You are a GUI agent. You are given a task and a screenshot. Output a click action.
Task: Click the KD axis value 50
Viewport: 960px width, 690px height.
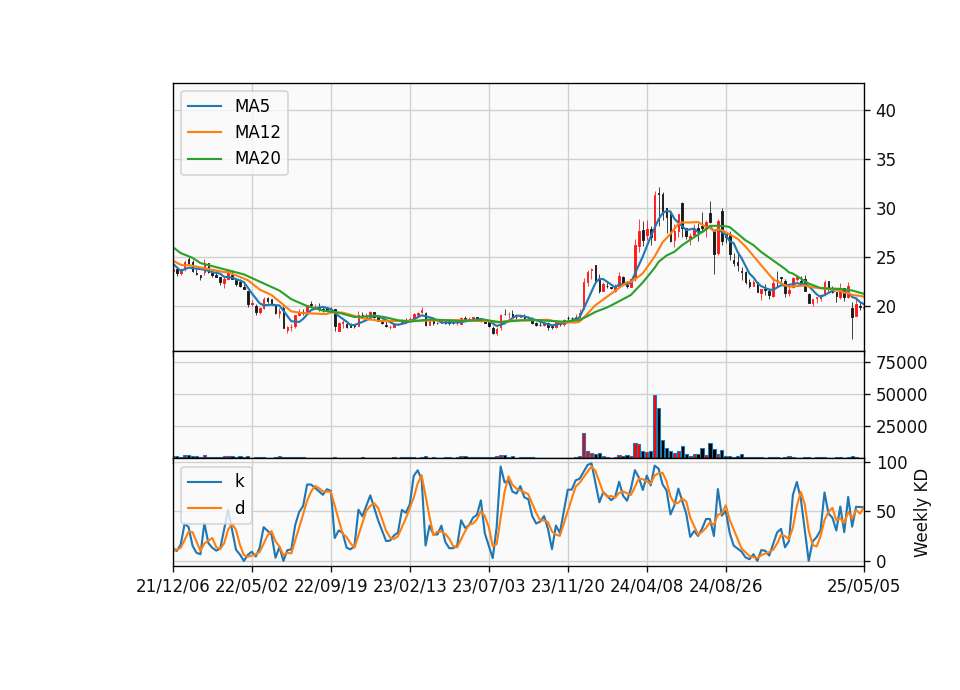pyautogui.click(x=886, y=512)
